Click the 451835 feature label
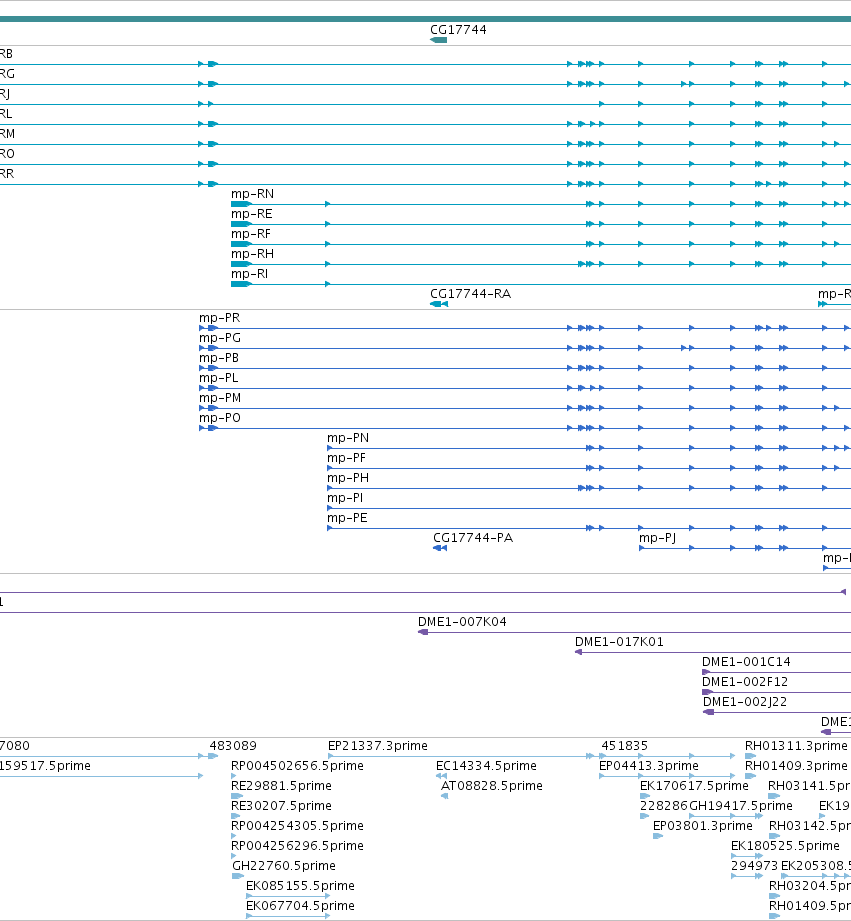The image size is (851, 921). [x=624, y=745]
